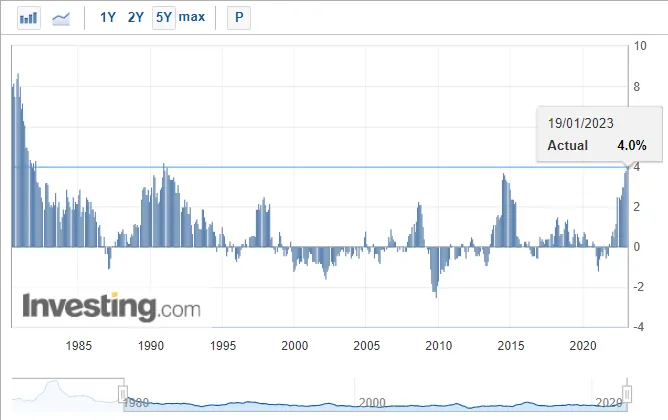The width and height of the screenshot is (668, 420).
Task: Click the 2010 x-axis label
Action: tap(439, 345)
